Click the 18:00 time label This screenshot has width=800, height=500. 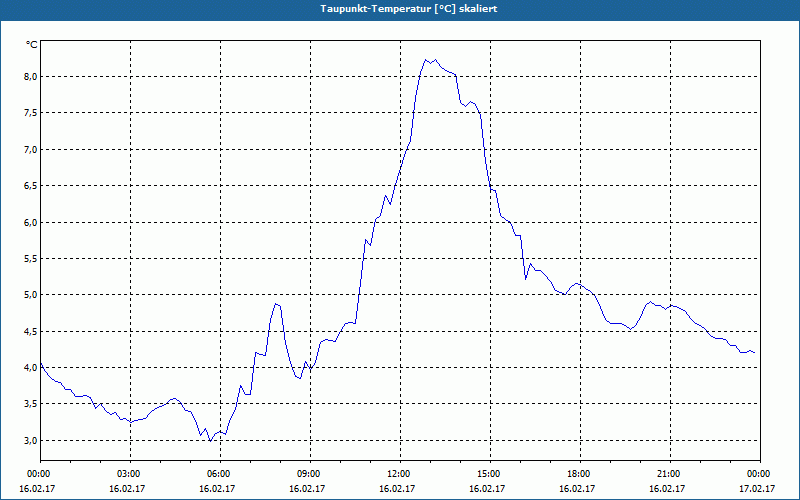click(577, 474)
